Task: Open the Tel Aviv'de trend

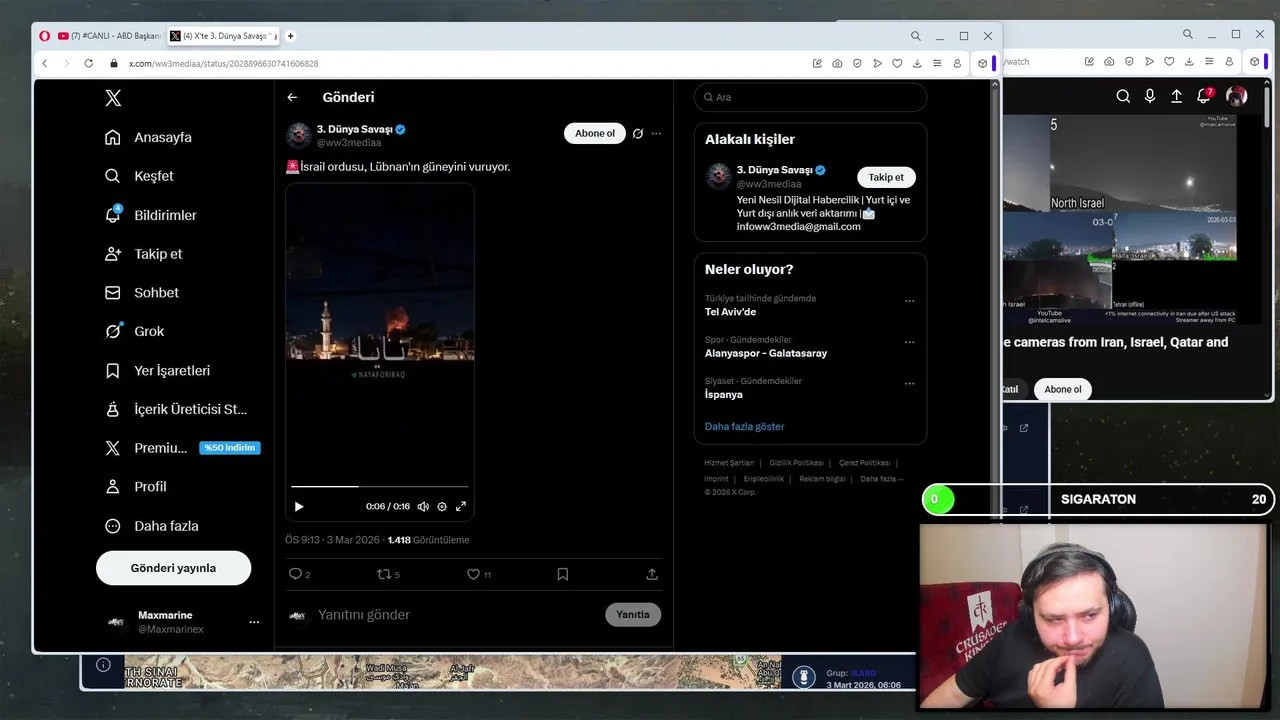Action: click(x=730, y=312)
